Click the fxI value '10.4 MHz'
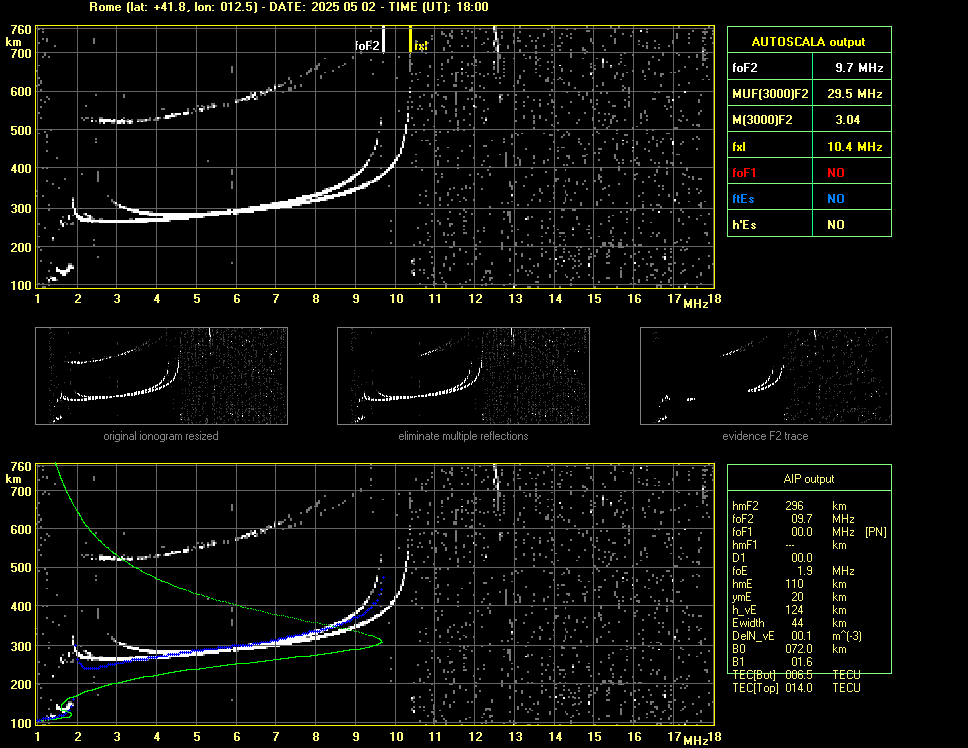The image size is (968, 748). (854, 147)
